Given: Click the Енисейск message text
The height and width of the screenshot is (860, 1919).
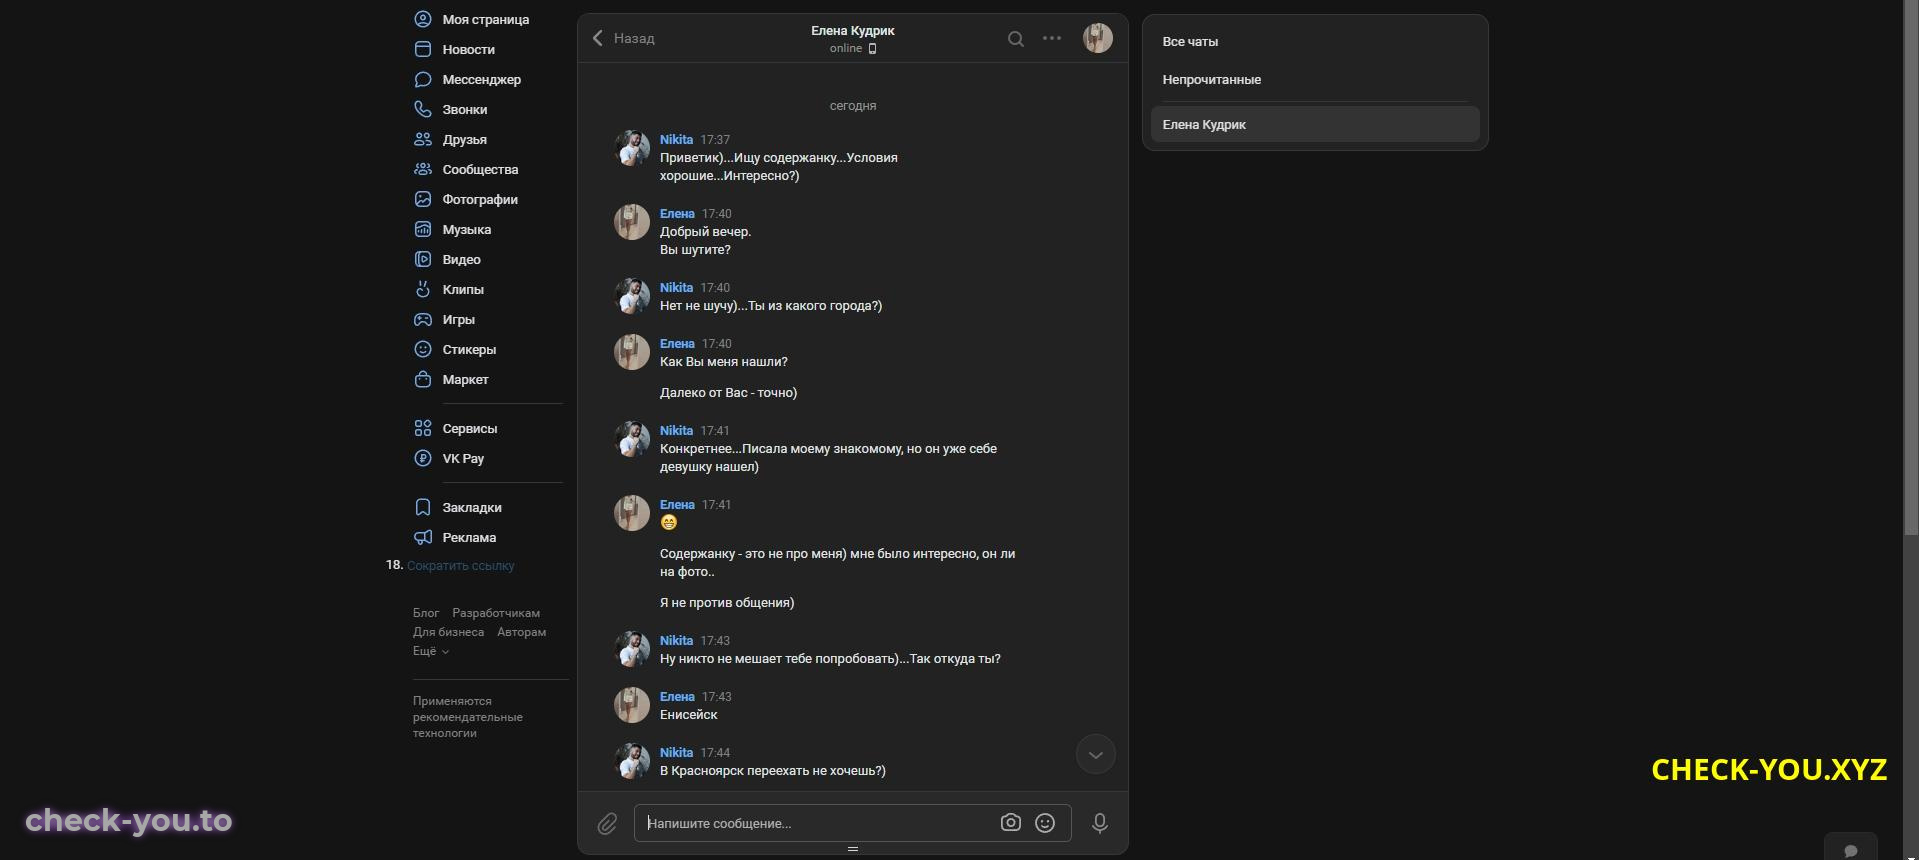Looking at the screenshot, I should pyautogui.click(x=689, y=715).
